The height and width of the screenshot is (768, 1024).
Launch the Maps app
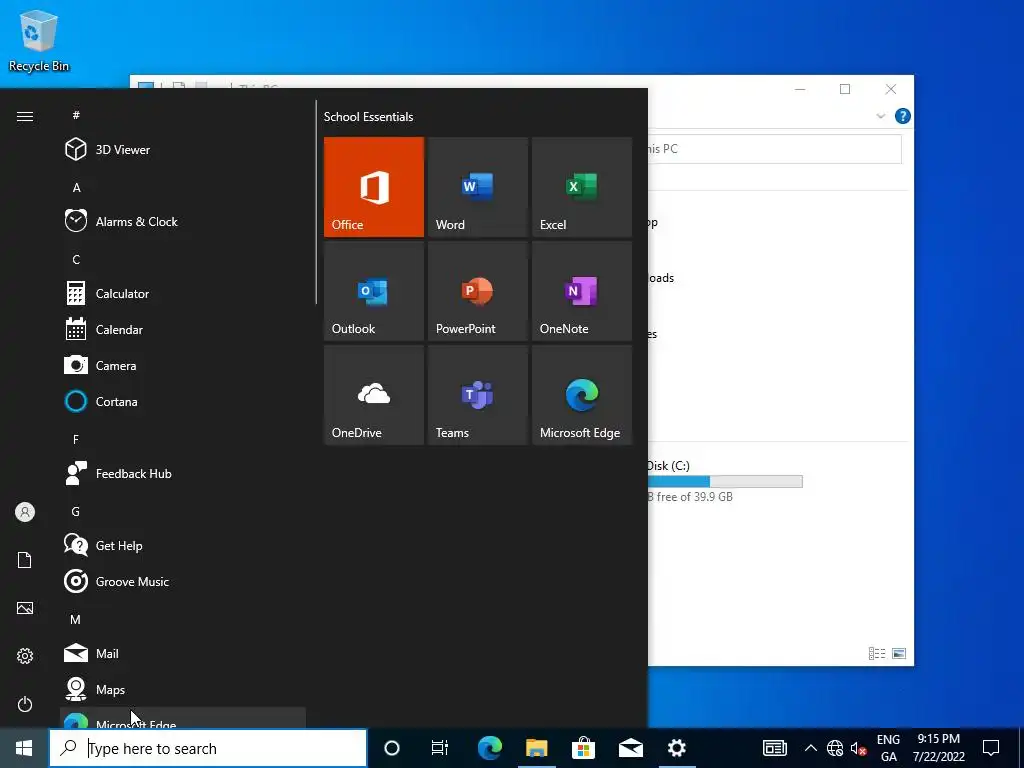[183, 689]
